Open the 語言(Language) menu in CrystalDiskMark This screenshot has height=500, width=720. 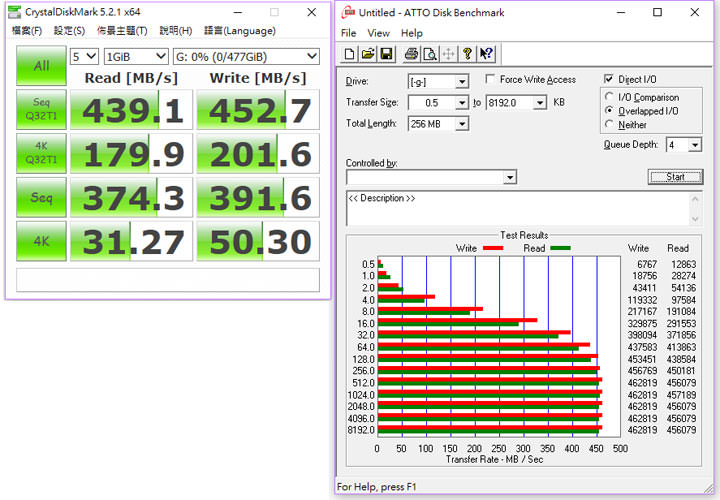coord(240,31)
